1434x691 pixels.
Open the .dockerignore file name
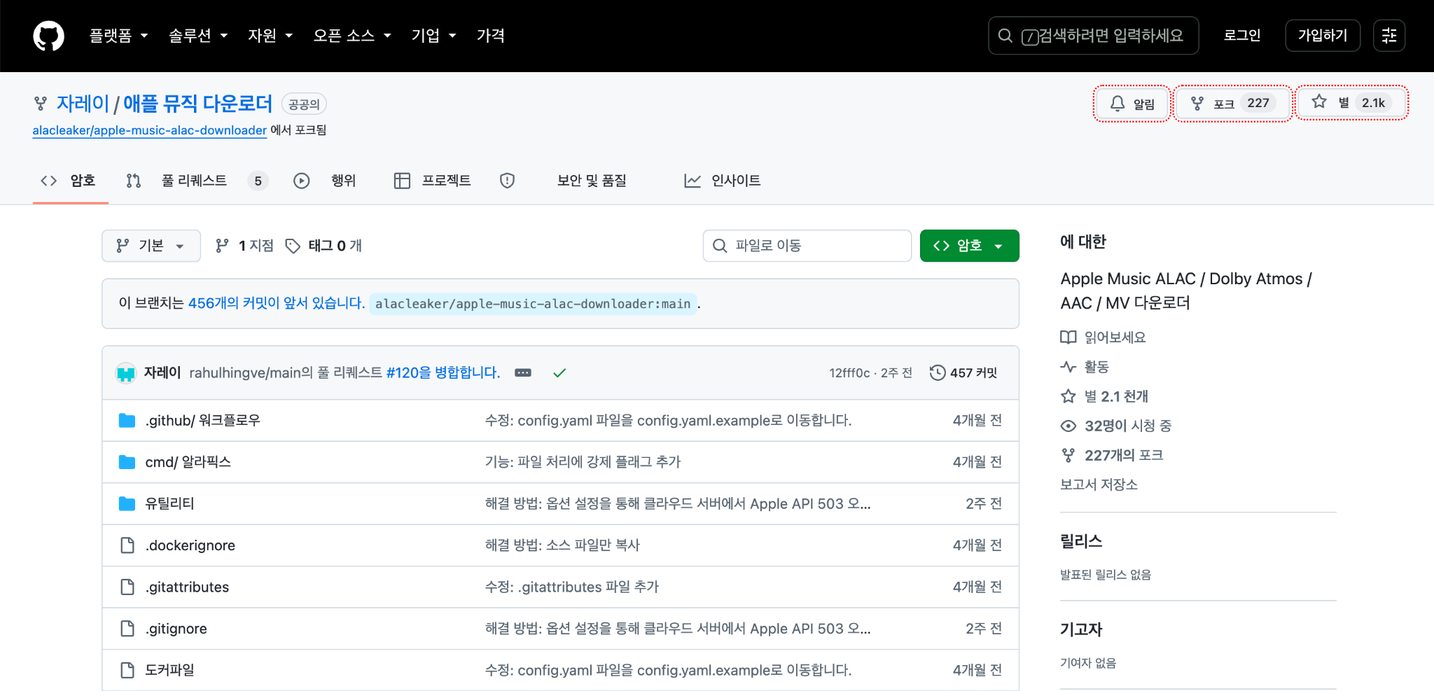(190, 545)
